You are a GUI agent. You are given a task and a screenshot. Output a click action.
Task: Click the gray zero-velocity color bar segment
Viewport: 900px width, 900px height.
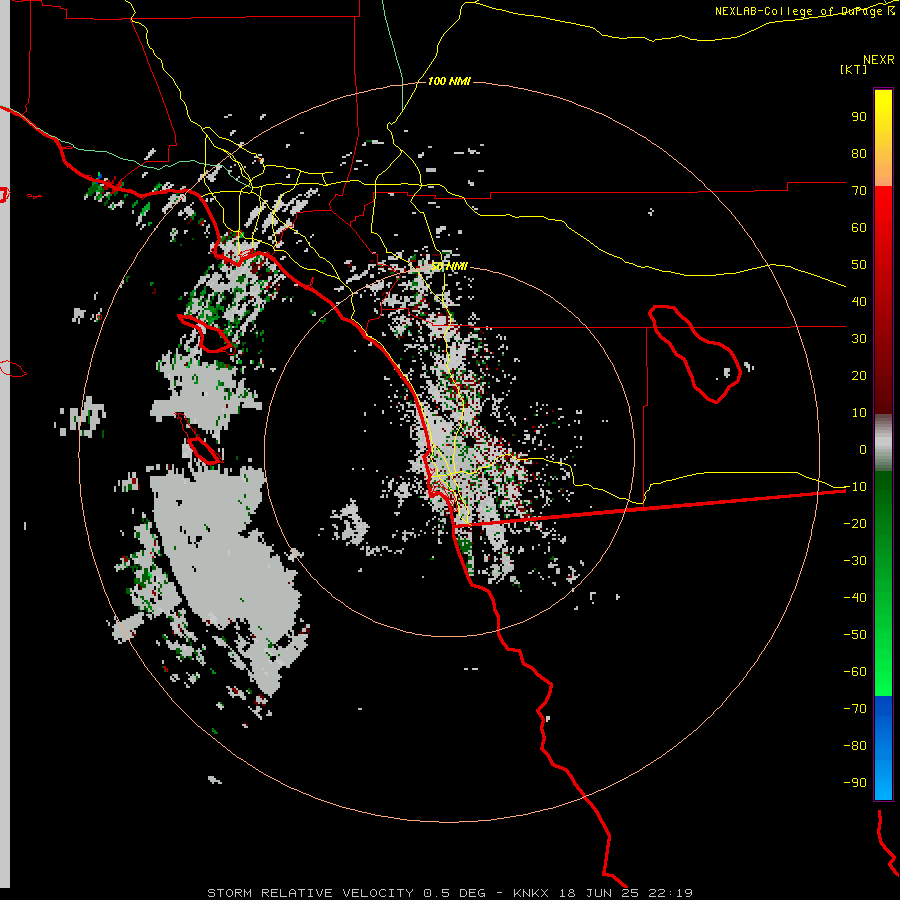883,443
